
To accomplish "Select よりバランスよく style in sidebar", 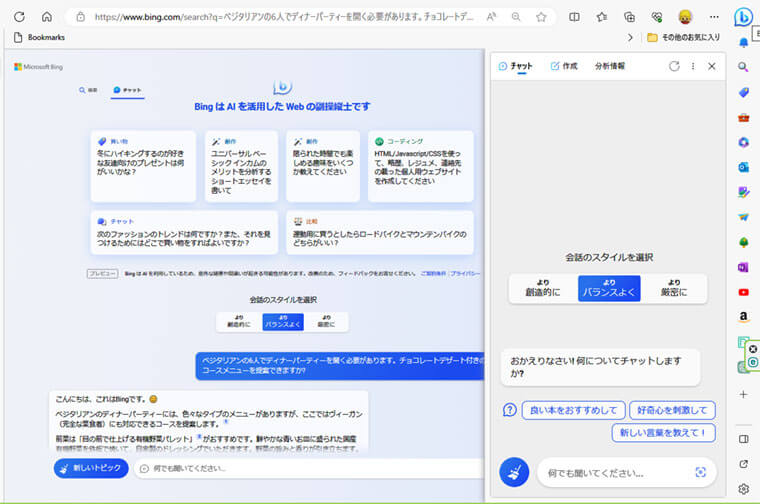I will tap(609, 288).
